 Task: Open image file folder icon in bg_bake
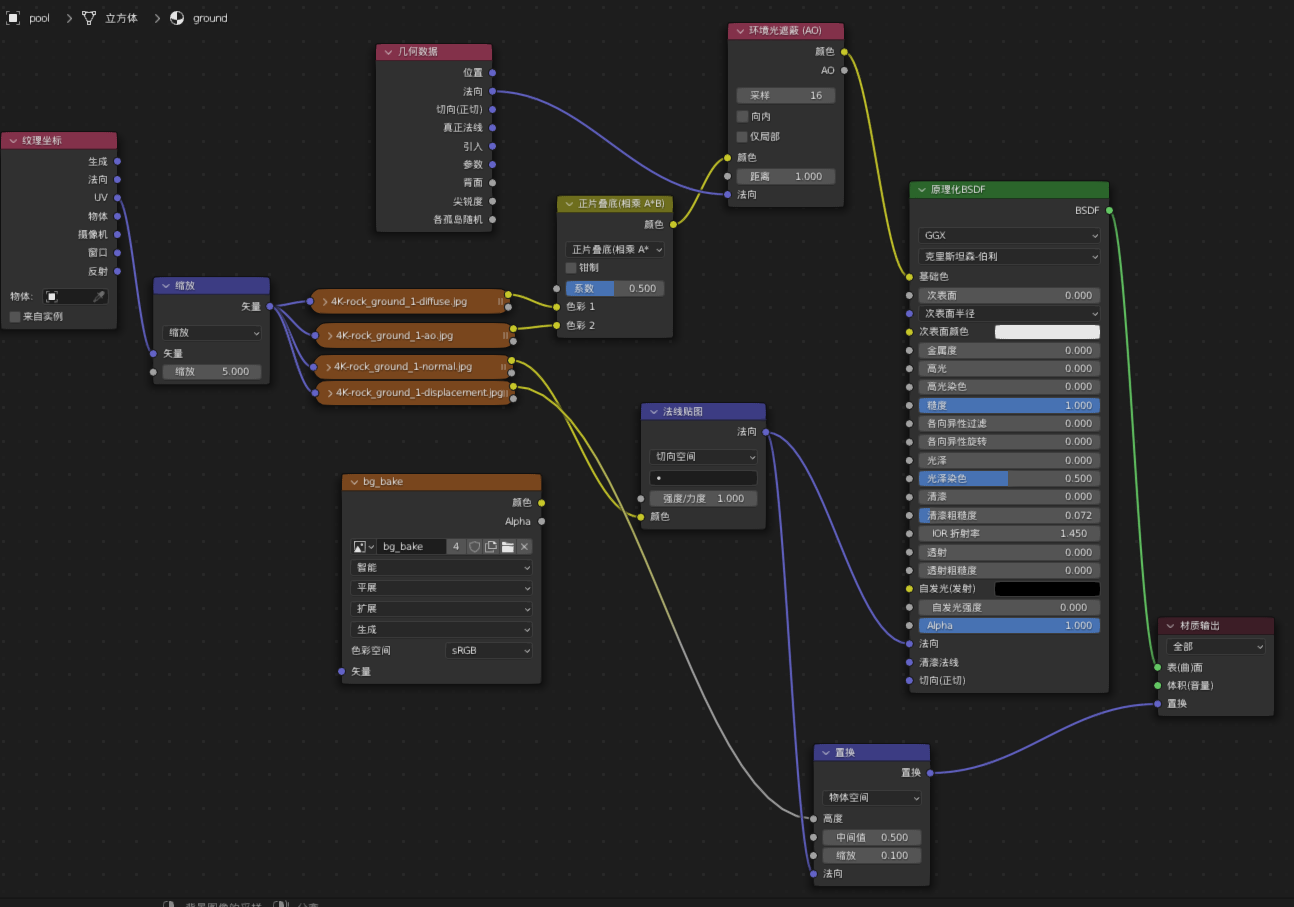pos(507,547)
